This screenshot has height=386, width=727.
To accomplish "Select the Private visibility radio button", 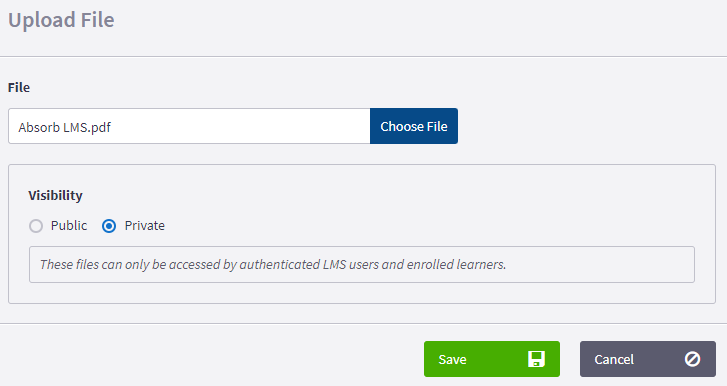I will coord(109,226).
